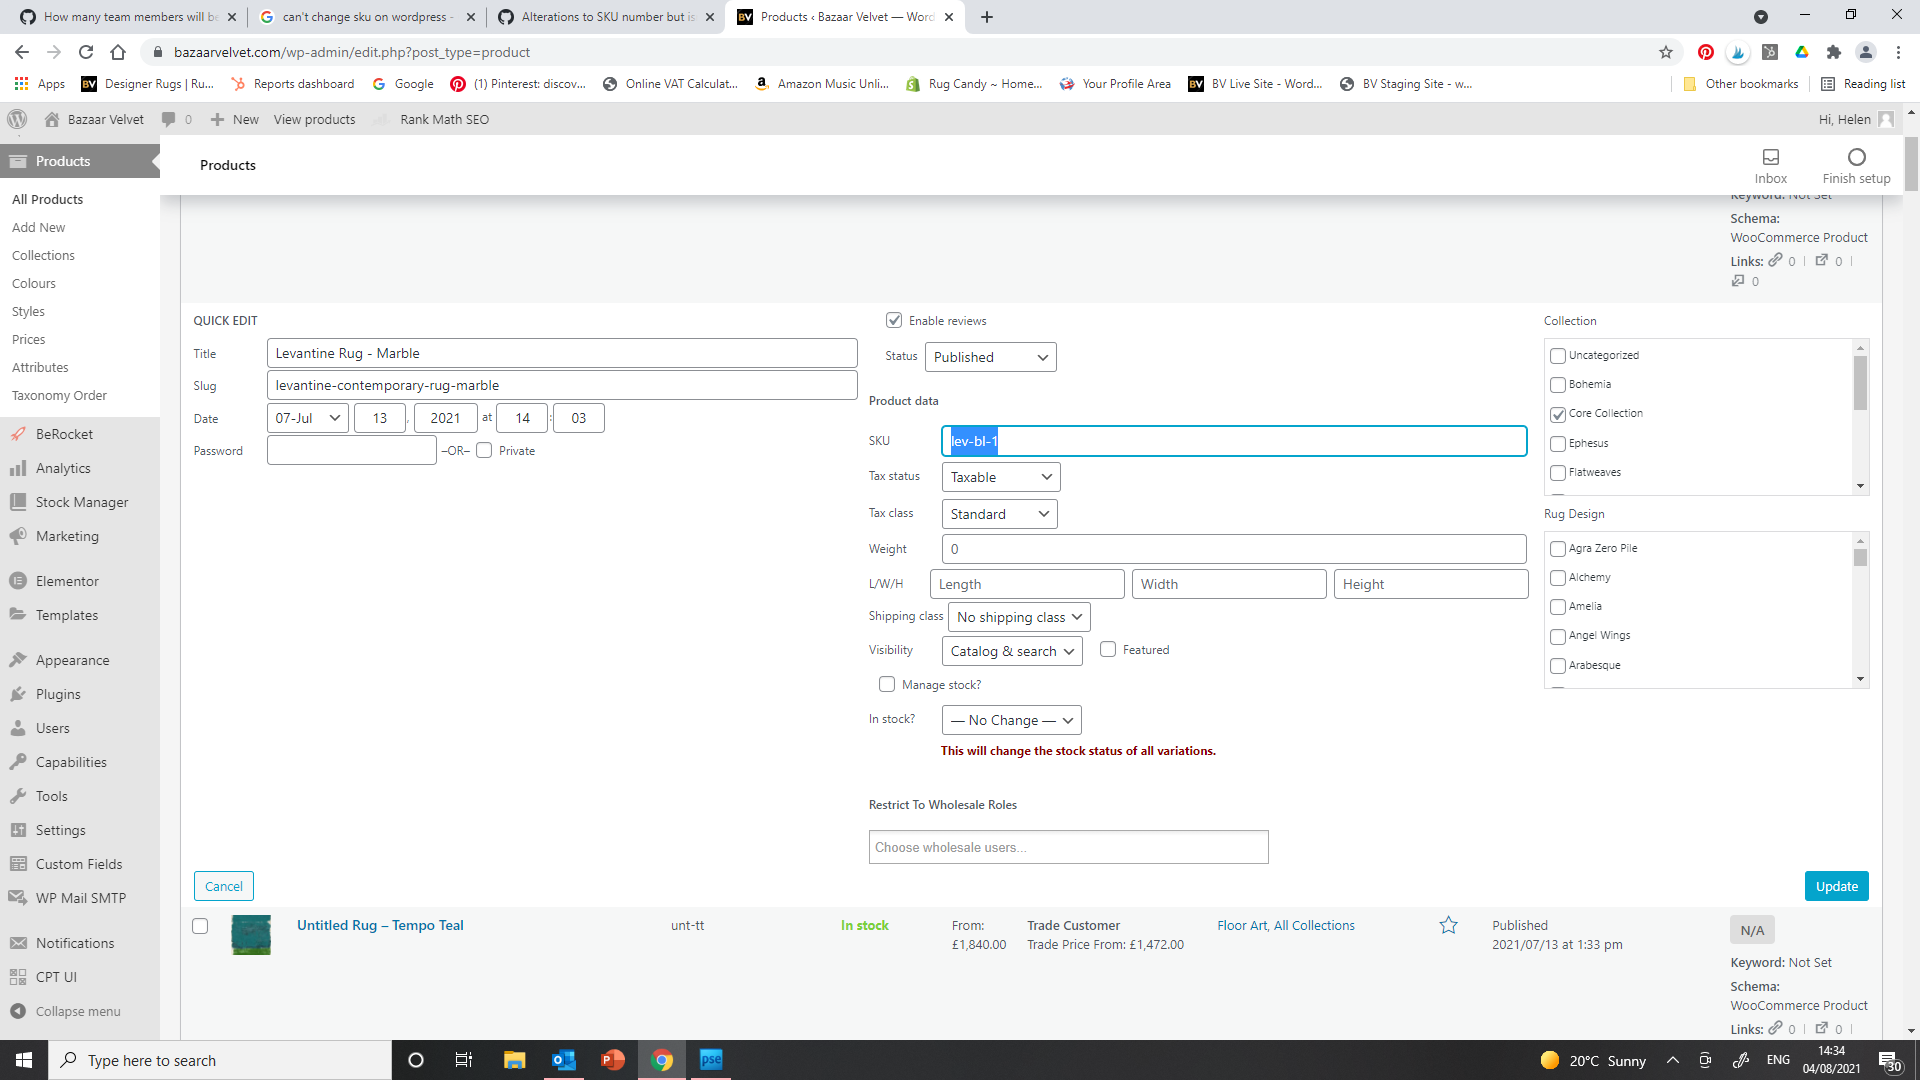Click the WordPress logo in the admin bar

click(x=16, y=119)
